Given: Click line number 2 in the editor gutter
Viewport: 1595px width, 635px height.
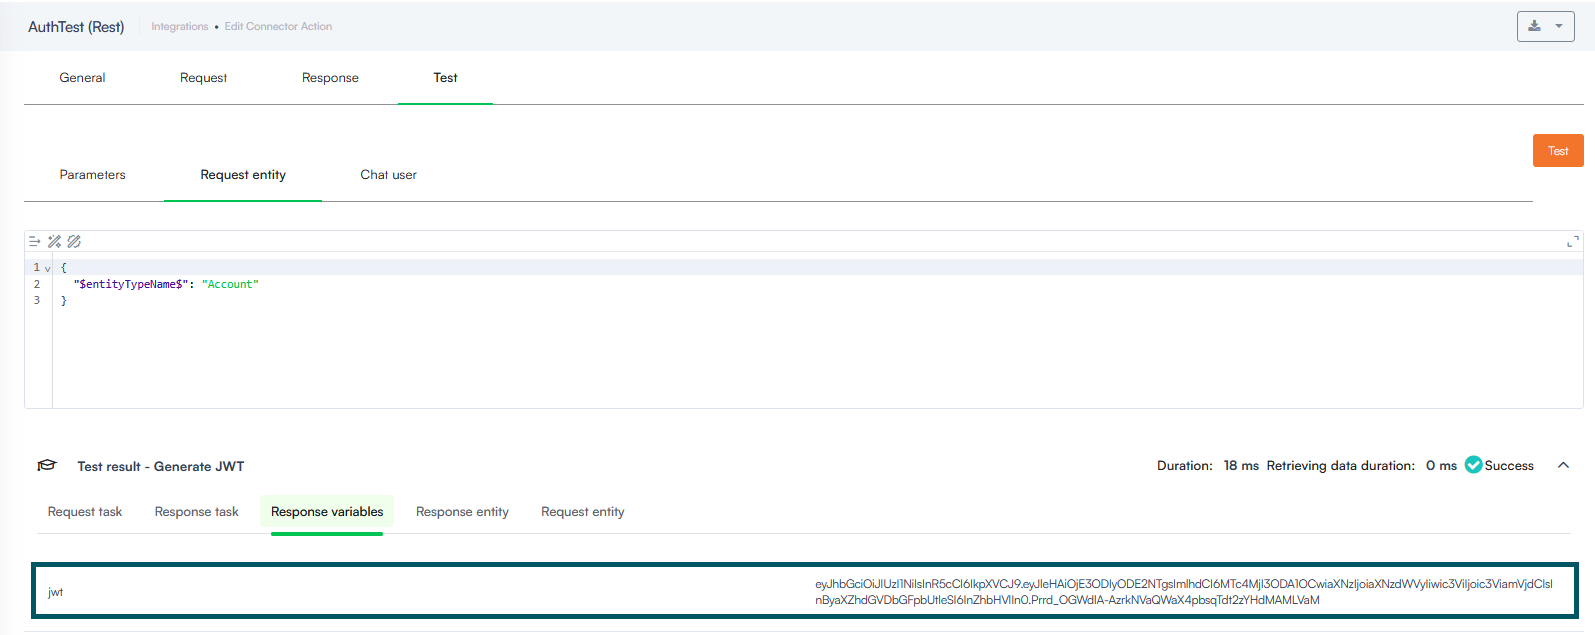Looking at the screenshot, I should pos(37,284).
